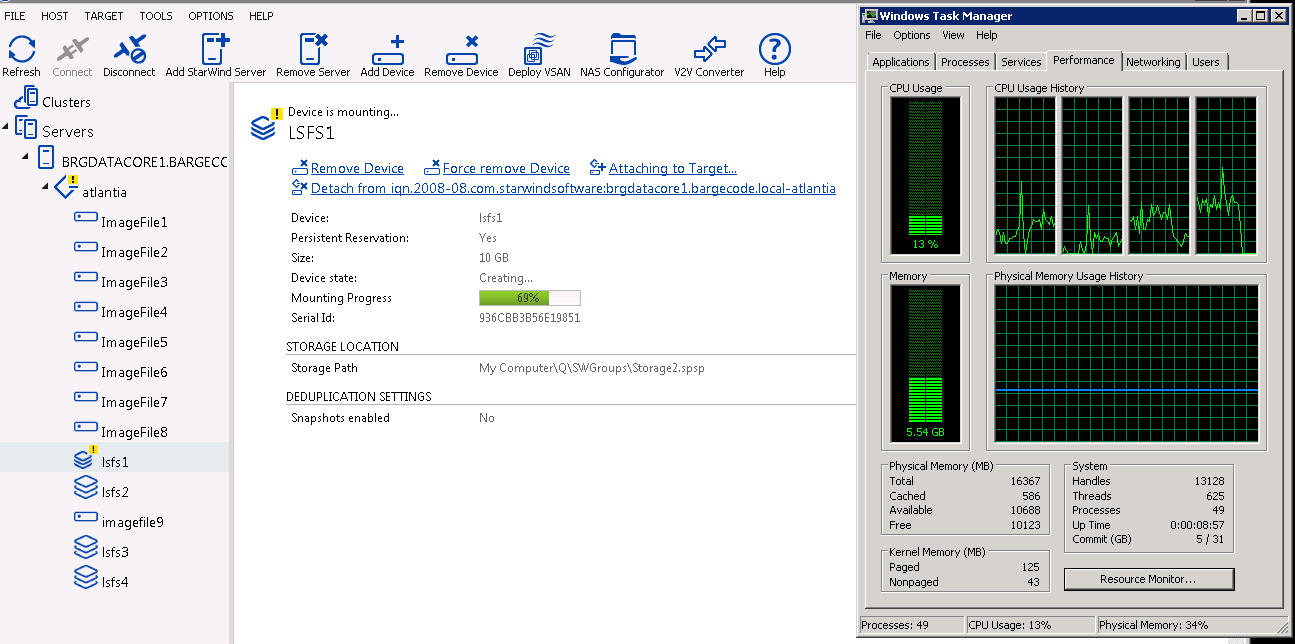Collapse the Servers tree node
This screenshot has width=1295, height=644.
7,126
